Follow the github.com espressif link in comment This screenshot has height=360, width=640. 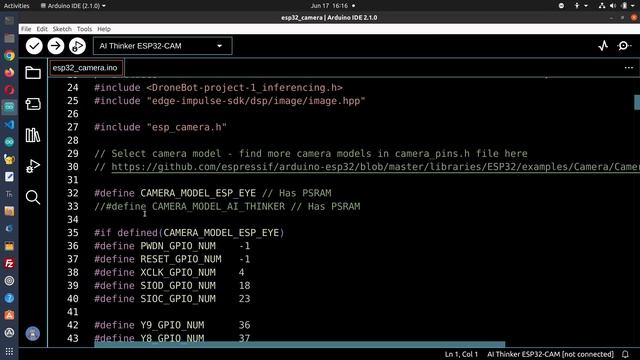tap(375, 167)
